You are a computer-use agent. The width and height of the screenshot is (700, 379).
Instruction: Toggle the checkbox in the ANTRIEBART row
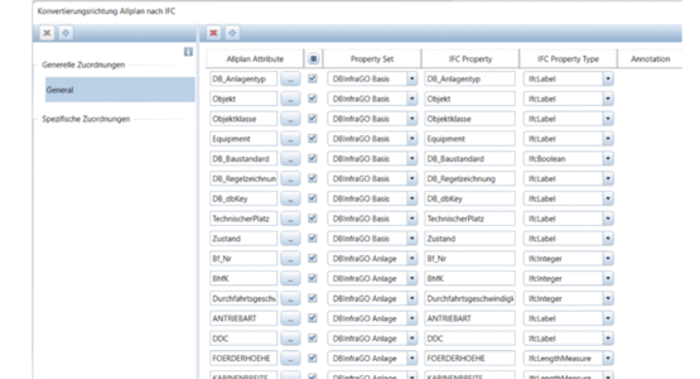click(x=312, y=318)
